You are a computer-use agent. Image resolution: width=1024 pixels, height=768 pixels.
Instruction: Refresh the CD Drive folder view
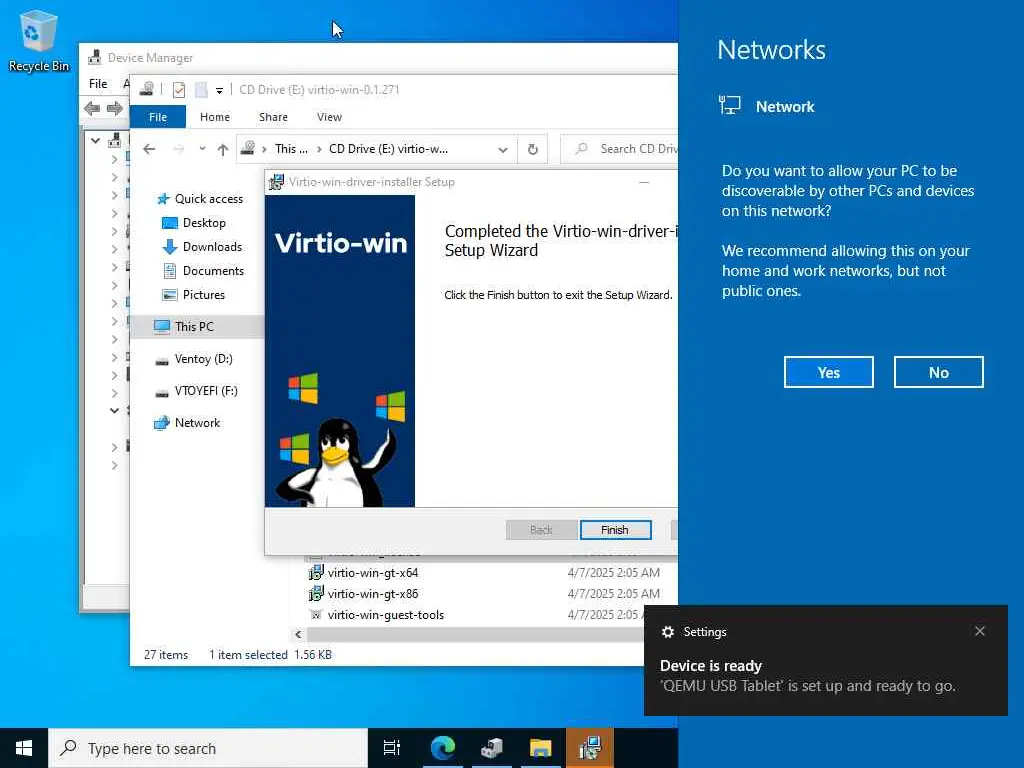point(533,150)
